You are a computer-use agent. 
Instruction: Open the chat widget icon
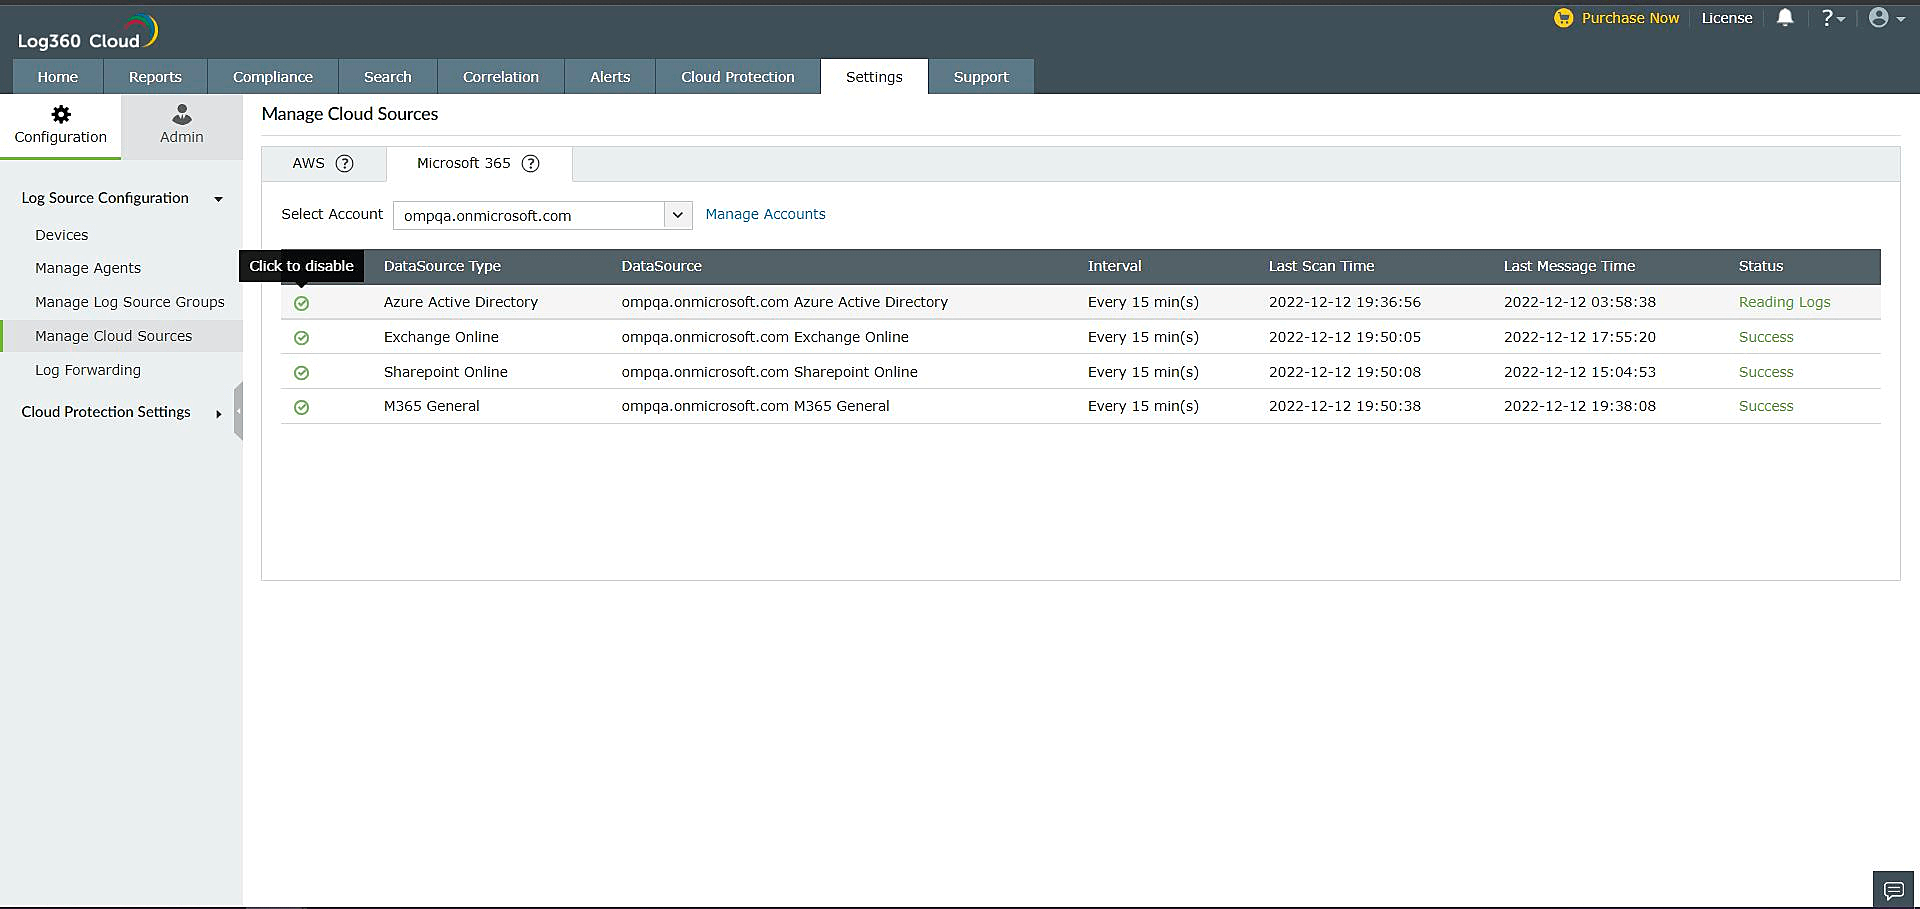(x=1893, y=889)
